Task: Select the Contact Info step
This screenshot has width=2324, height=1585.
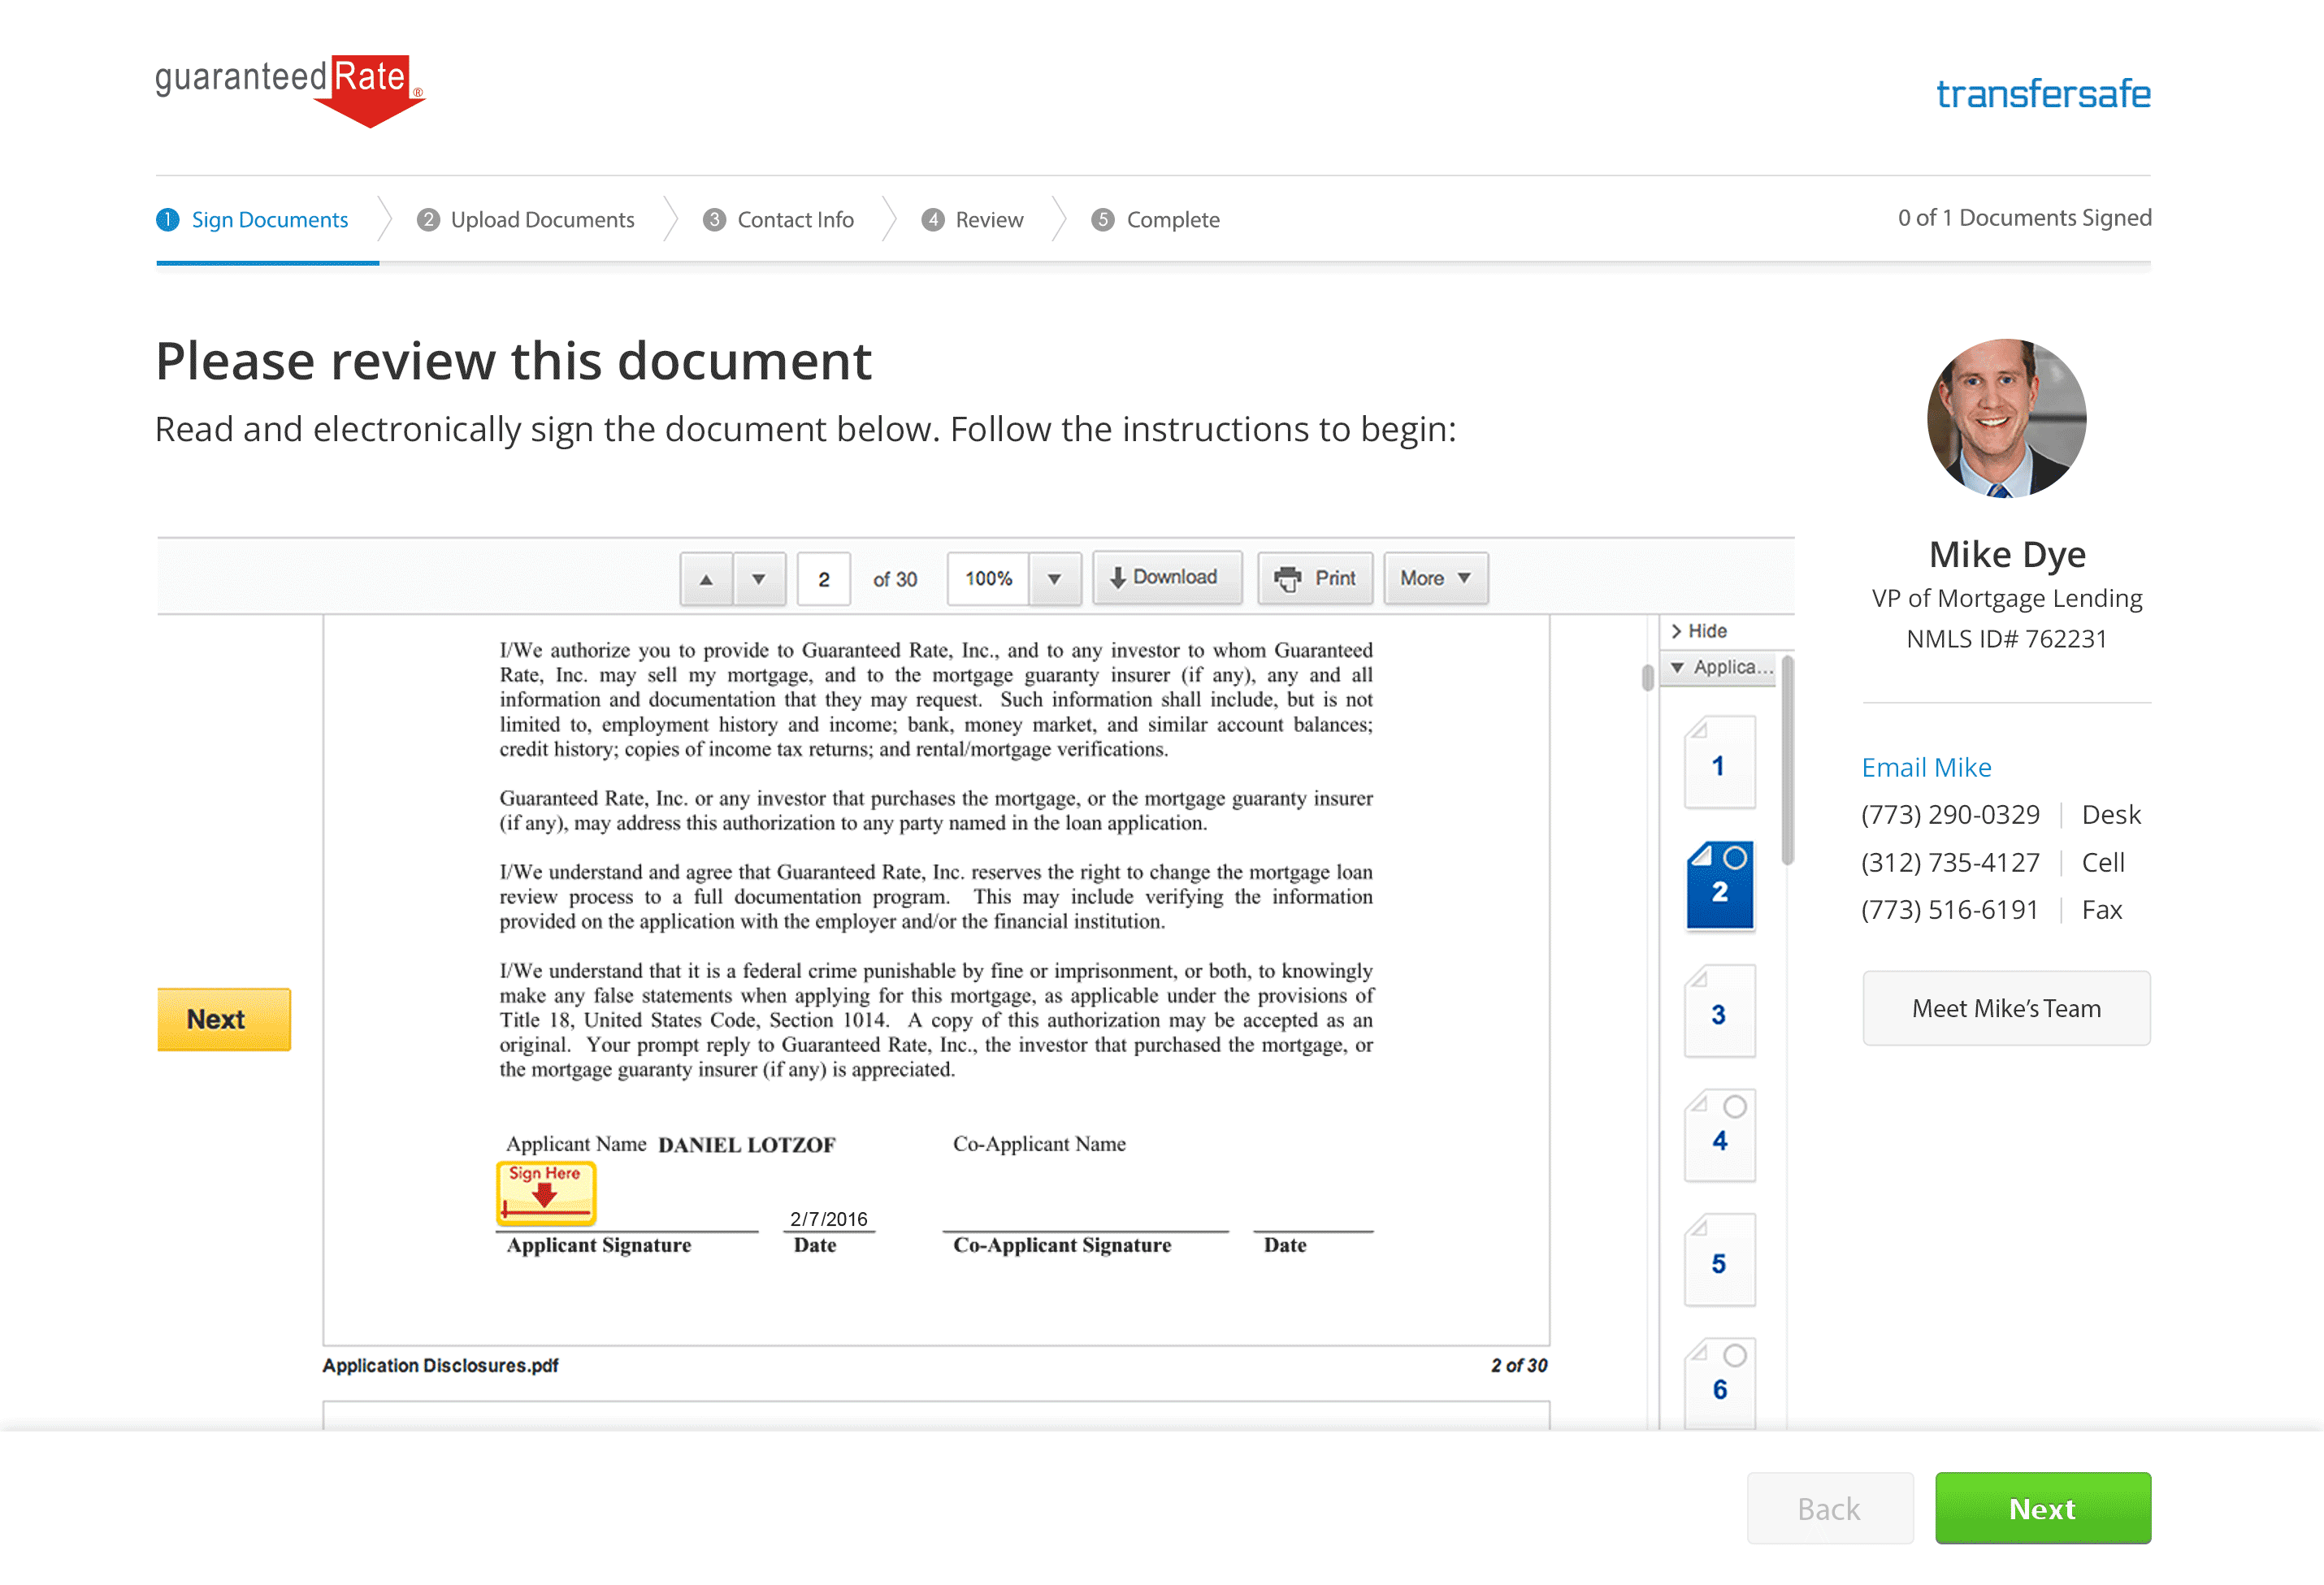Action: pos(779,220)
